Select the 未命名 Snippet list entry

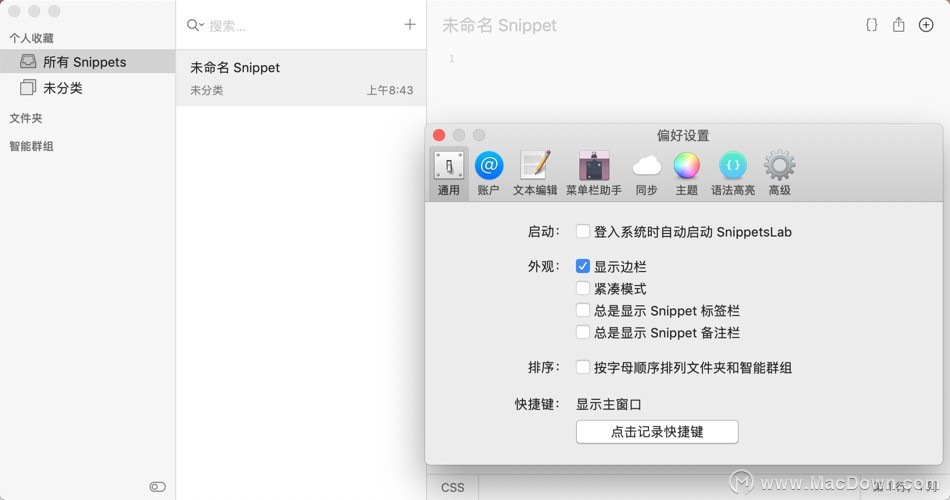[x=301, y=78]
